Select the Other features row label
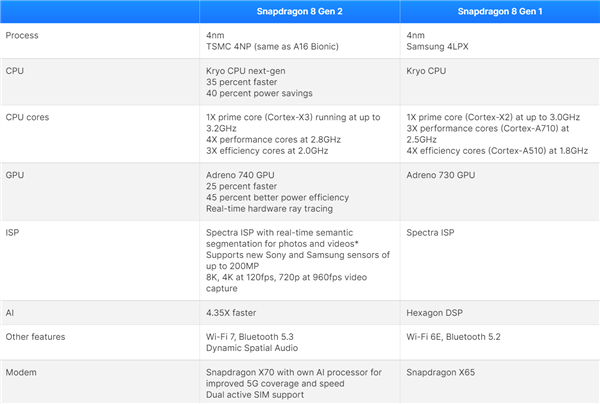Screen dimensions: 600x404 tap(35, 337)
